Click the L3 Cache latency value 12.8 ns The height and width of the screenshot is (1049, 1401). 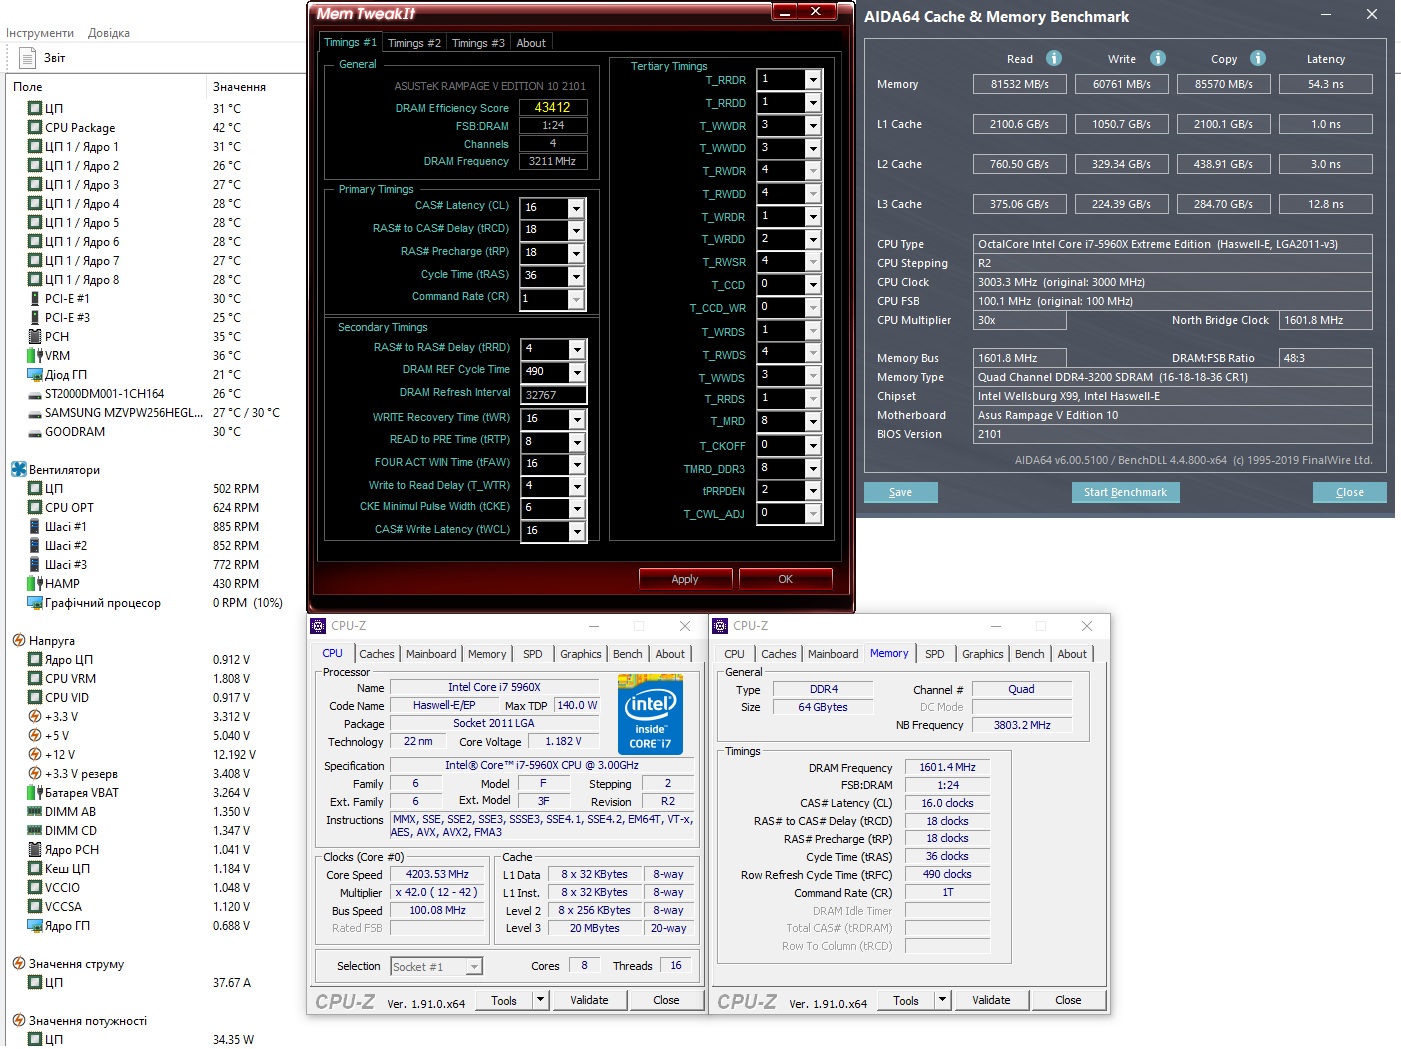(x=1326, y=204)
